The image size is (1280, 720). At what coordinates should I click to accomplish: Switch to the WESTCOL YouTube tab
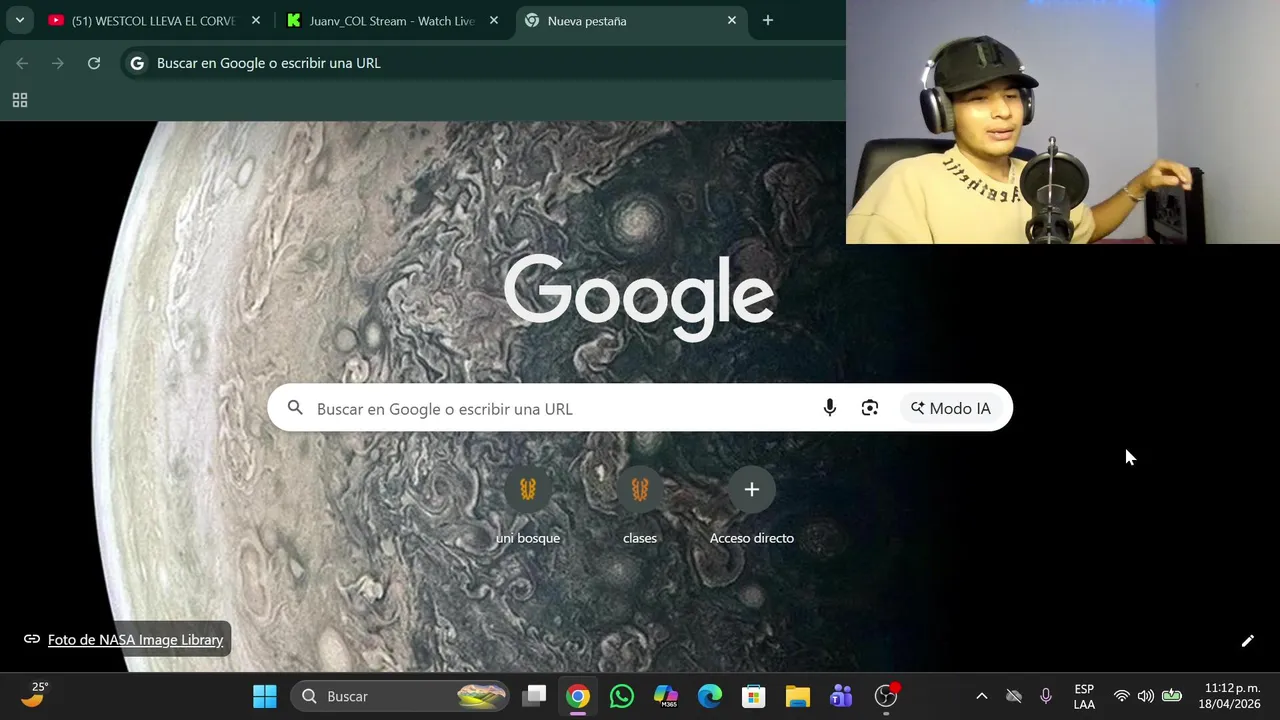tap(155, 20)
